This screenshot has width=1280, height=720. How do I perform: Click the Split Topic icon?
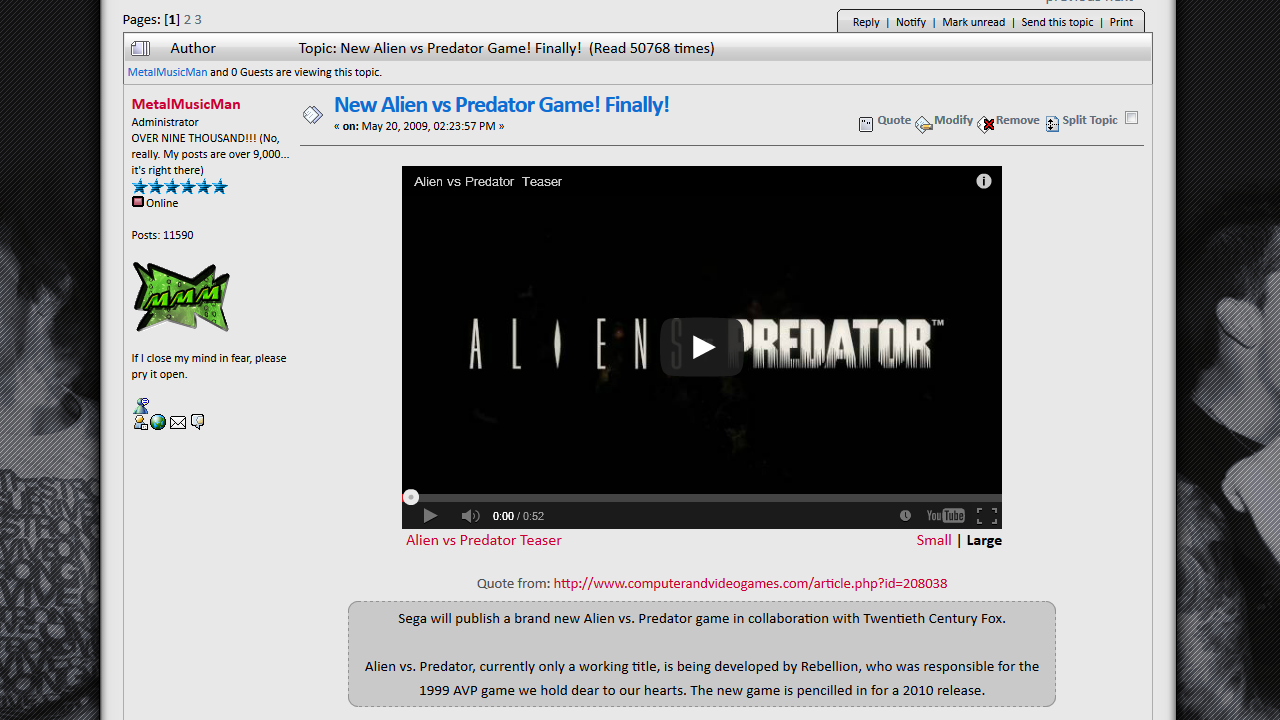[1052, 124]
